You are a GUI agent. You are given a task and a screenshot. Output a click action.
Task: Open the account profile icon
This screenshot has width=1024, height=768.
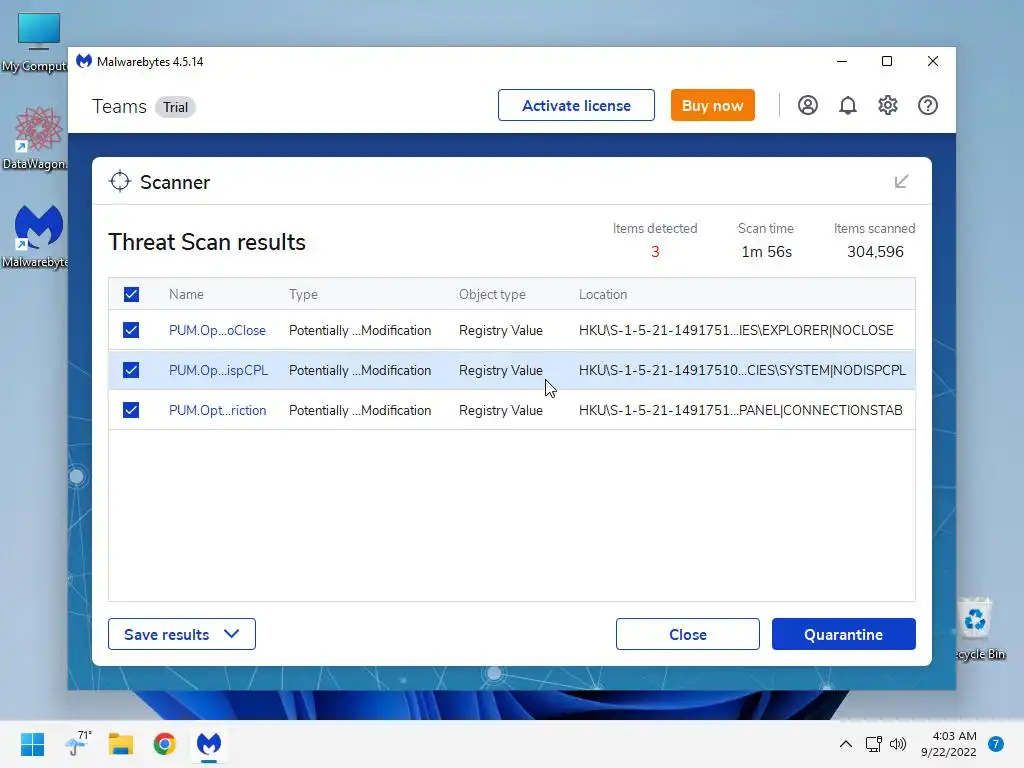tap(808, 105)
